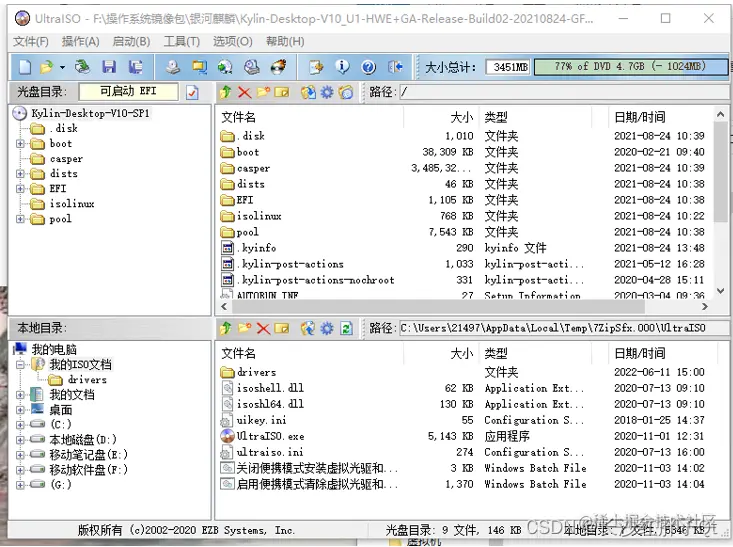Open the 选项(O) menu

coord(233,42)
